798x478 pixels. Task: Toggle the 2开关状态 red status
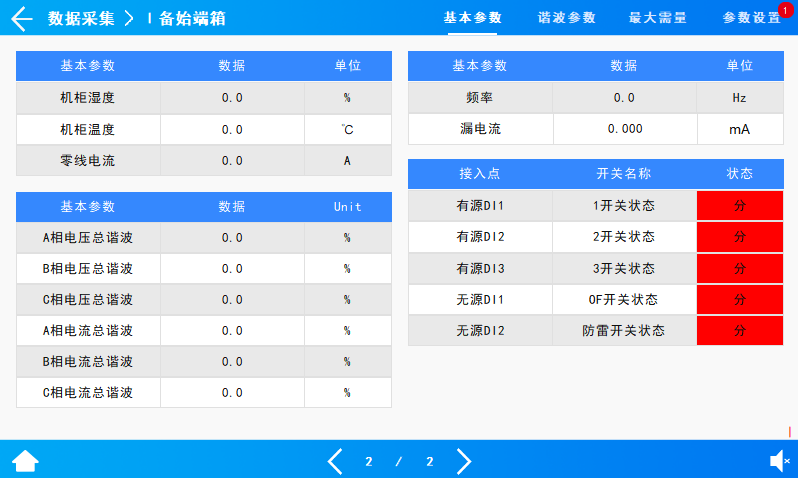tap(740, 237)
